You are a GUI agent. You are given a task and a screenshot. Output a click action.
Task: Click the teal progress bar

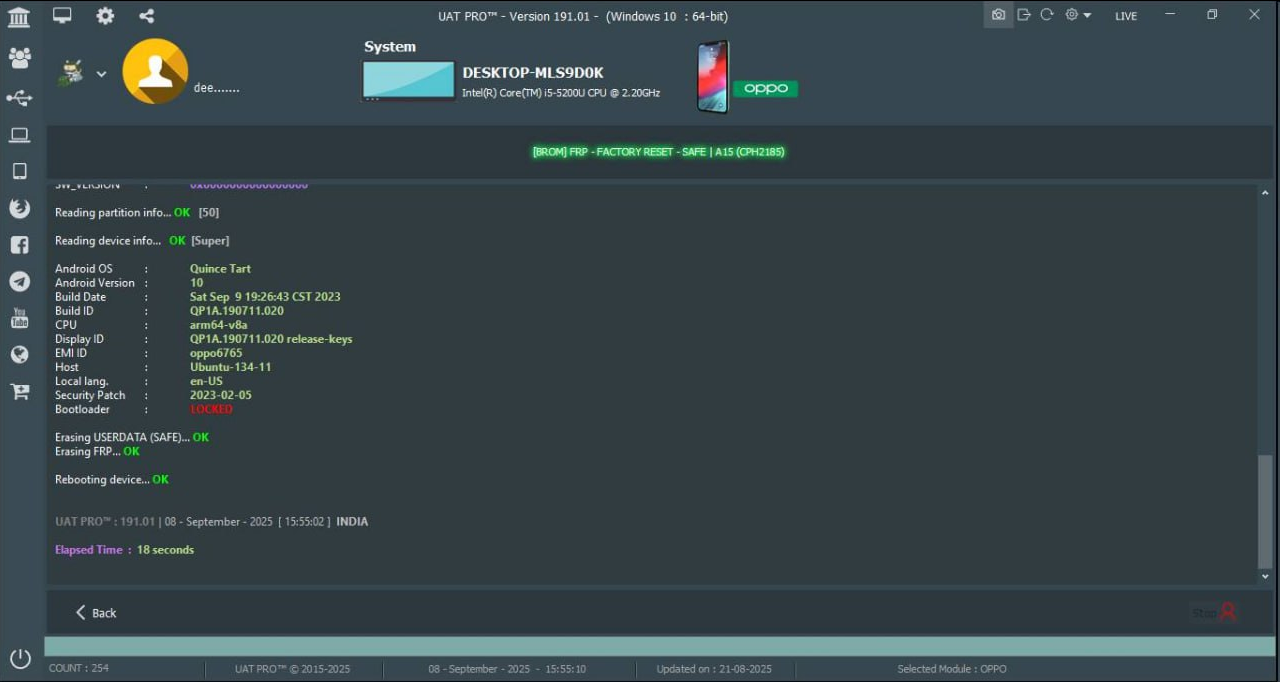[x=659, y=646]
